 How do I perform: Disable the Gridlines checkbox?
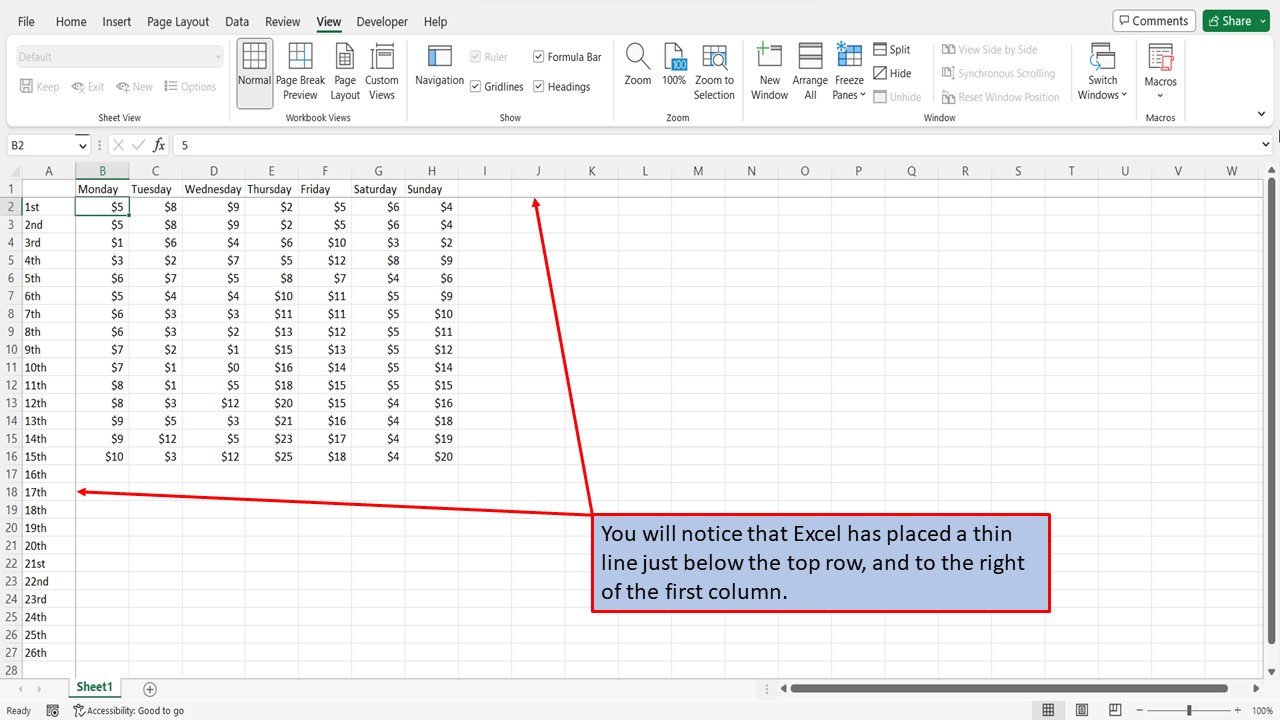(476, 86)
